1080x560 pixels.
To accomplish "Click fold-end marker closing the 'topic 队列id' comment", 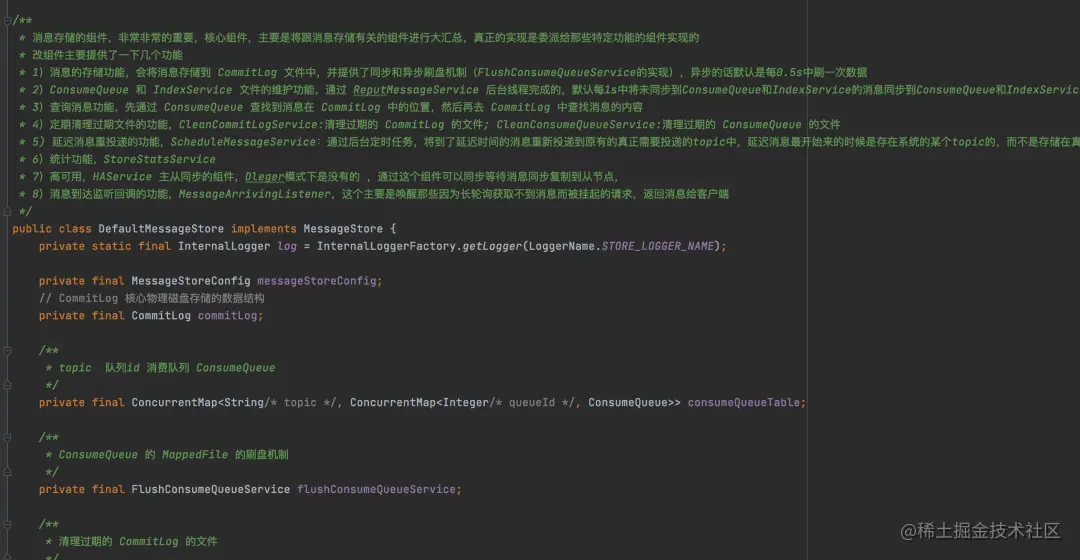I will click(7, 385).
